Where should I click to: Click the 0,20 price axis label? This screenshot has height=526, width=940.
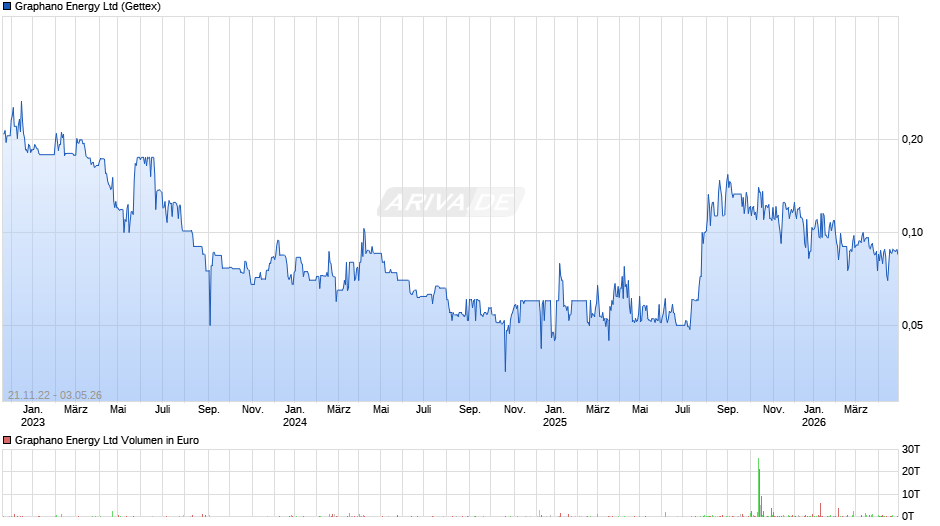coord(912,139)
